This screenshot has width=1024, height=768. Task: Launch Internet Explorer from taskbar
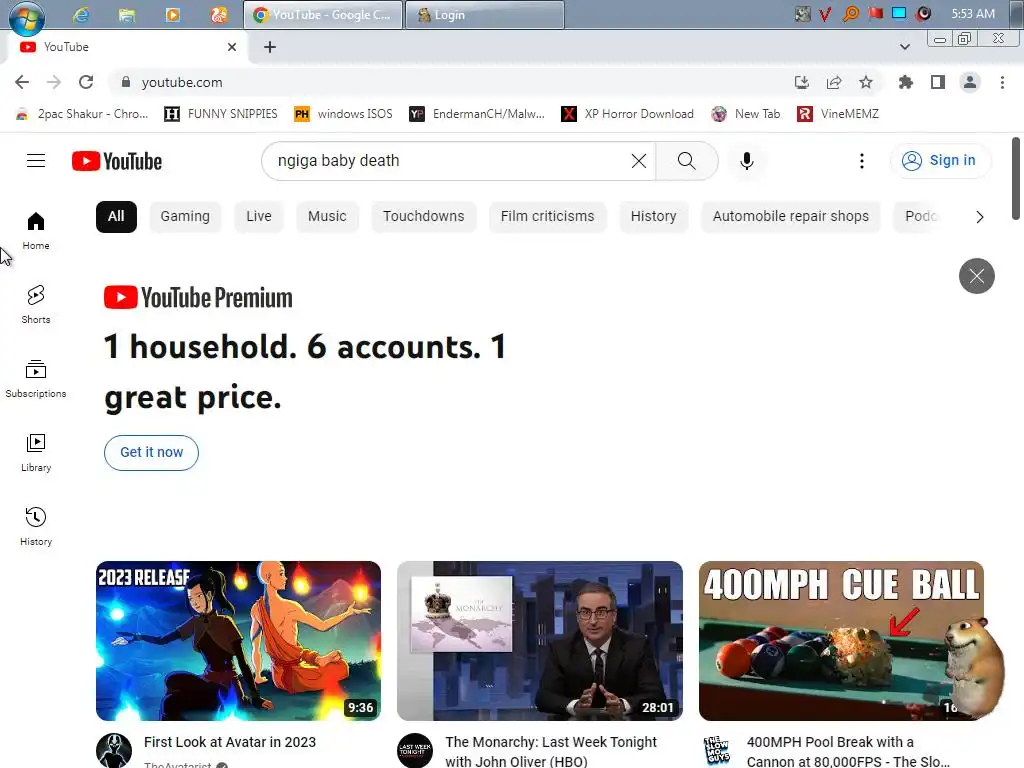coord(81,14)
